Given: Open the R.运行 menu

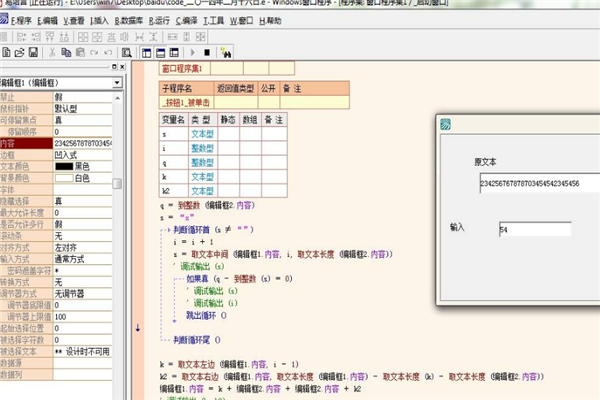Looking at the screenshot, I should point(159,21).
